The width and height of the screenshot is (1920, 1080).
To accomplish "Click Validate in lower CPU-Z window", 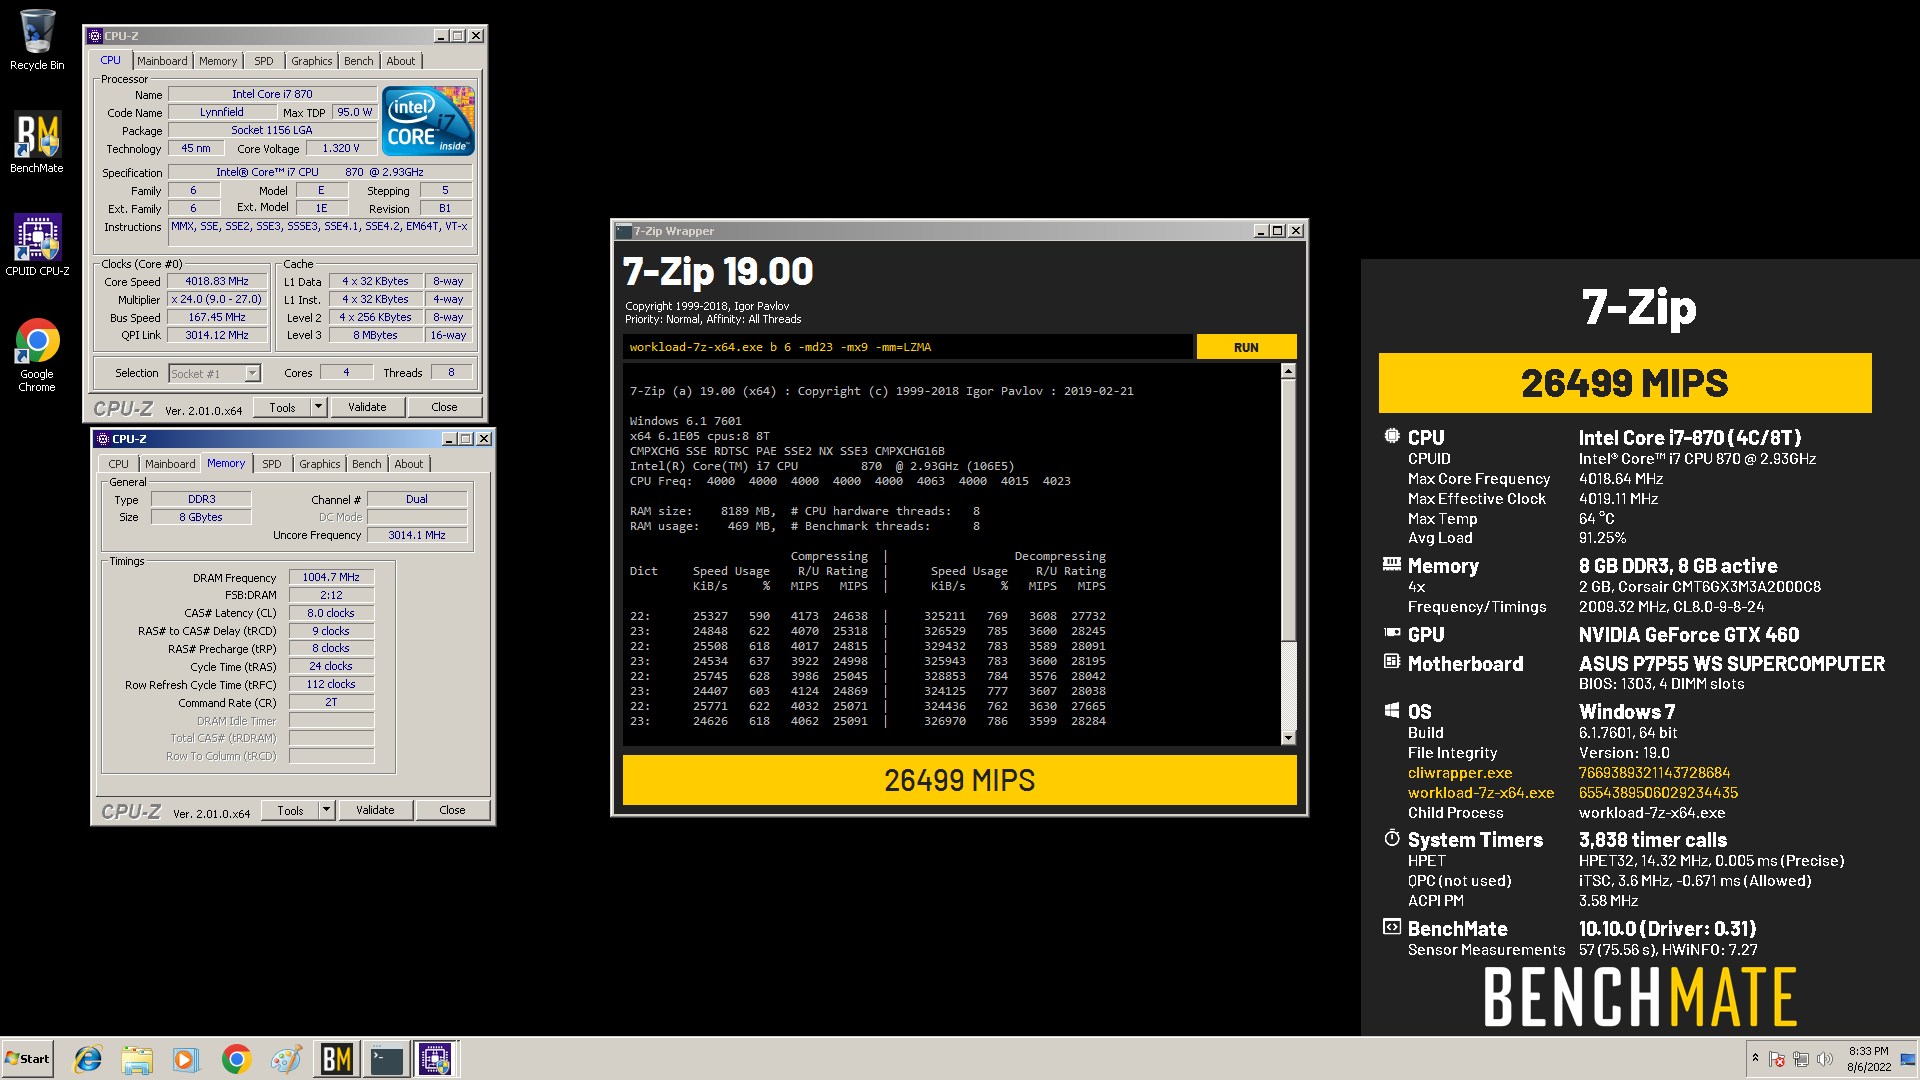I will pyautogui.click(x=375, y=810).
